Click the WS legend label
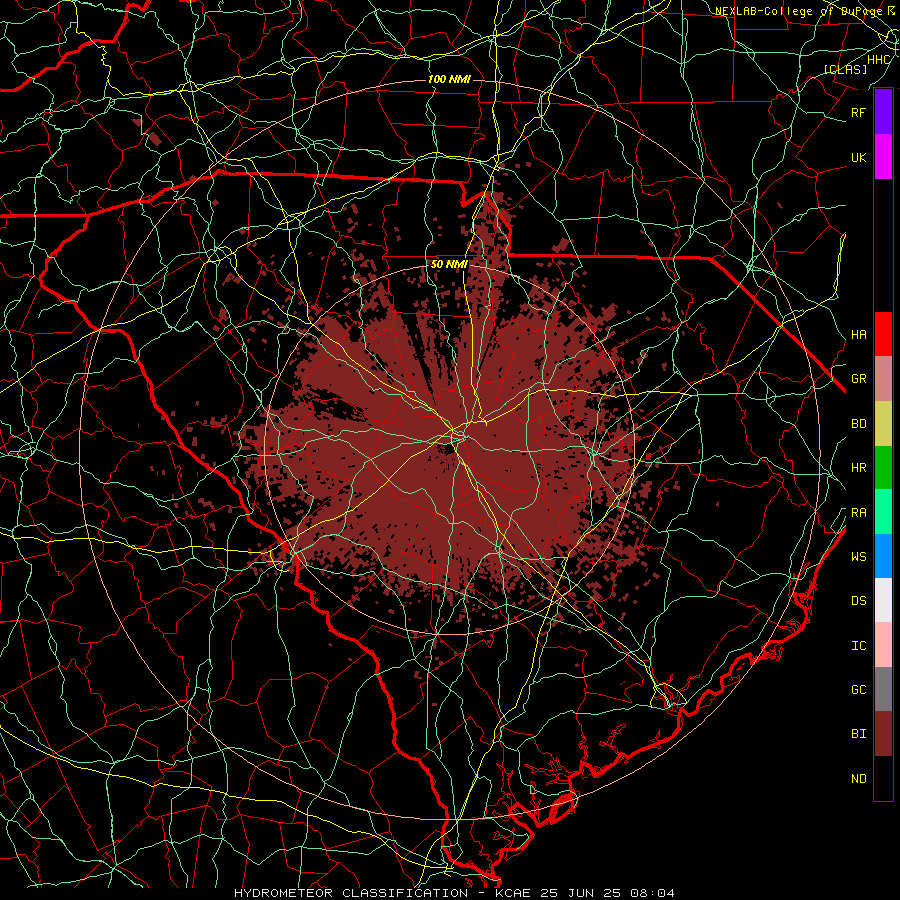Image resolution: width=900 pixels, height=900 pixels. point(858,556)
